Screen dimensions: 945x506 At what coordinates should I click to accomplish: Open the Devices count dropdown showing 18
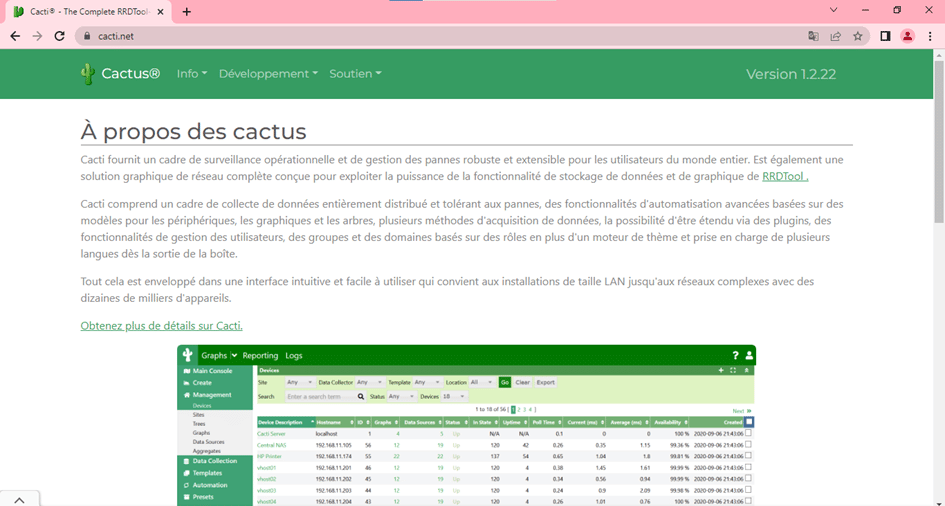454,396
